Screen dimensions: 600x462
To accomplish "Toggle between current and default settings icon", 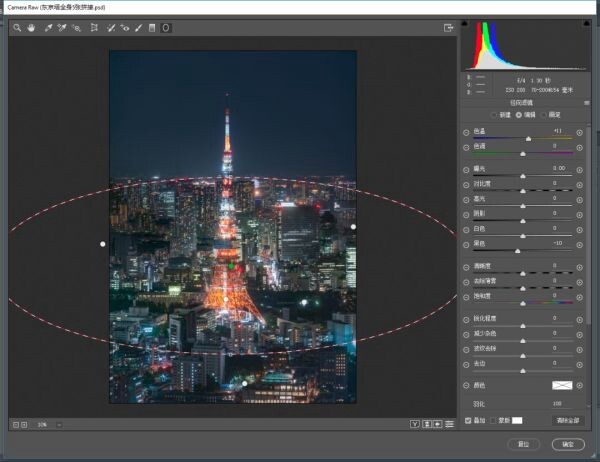I will [450, 424].
